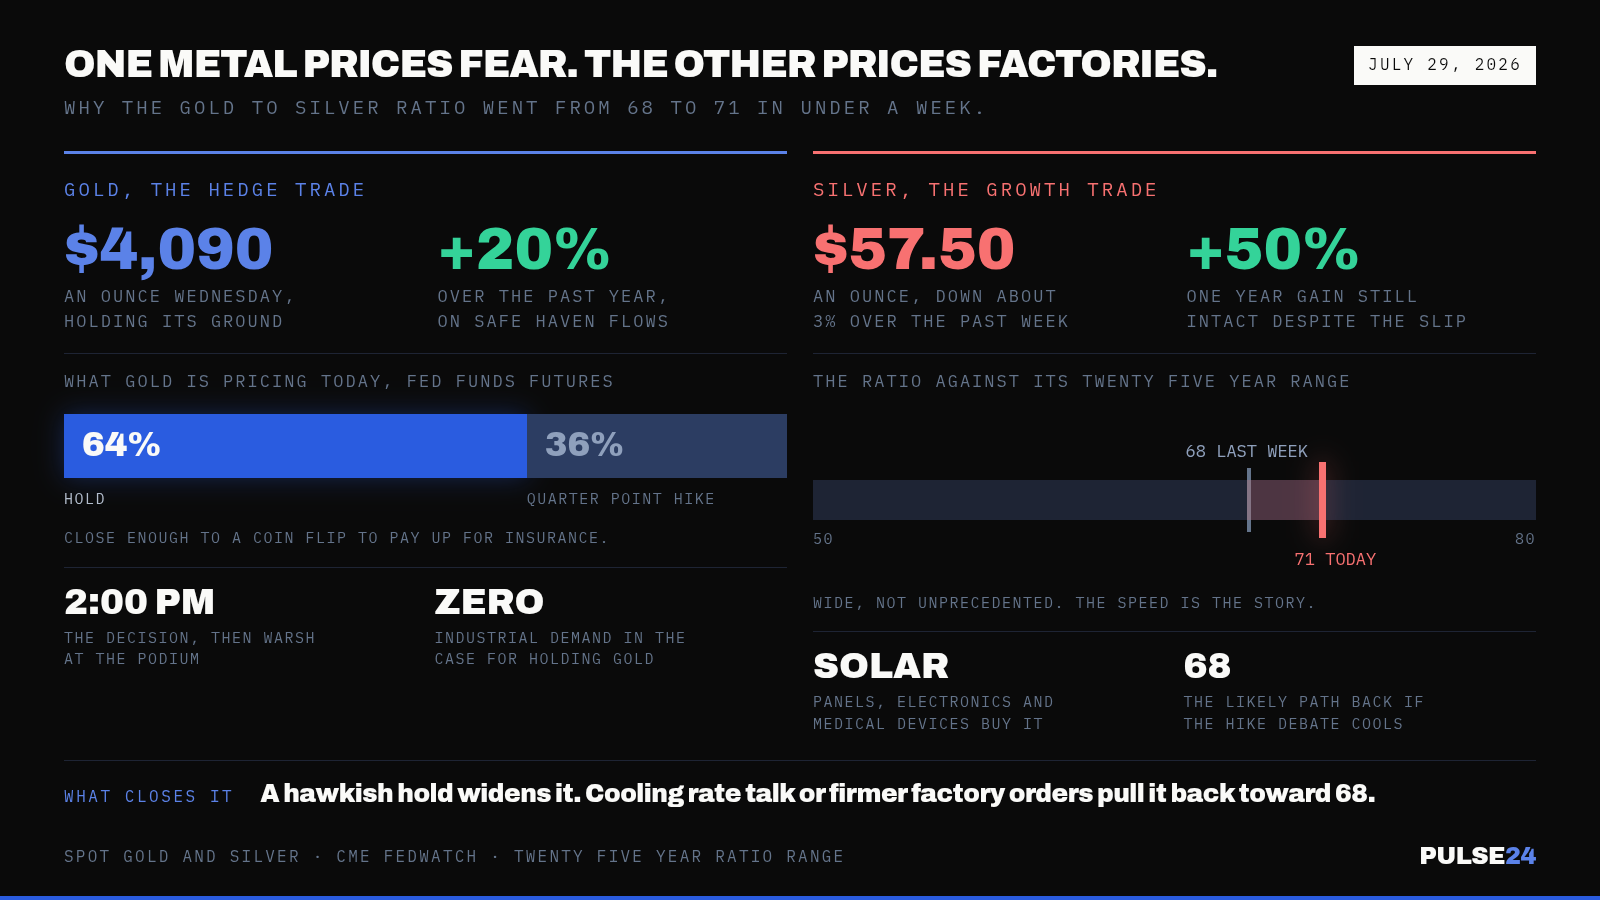Click the PULSE24 logo
The image size is (1600, 900).
(x=1477, y=856)
